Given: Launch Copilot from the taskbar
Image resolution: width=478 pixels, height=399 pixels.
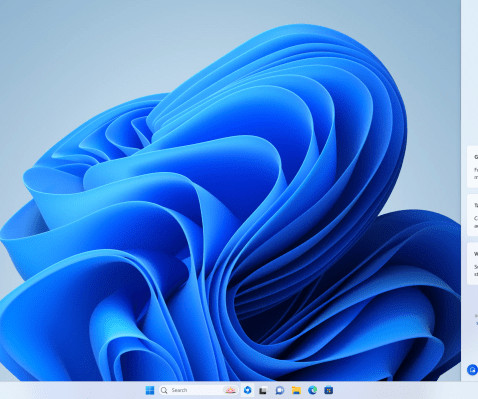Looking at the screenshot, I should click(x=247, y=390).
